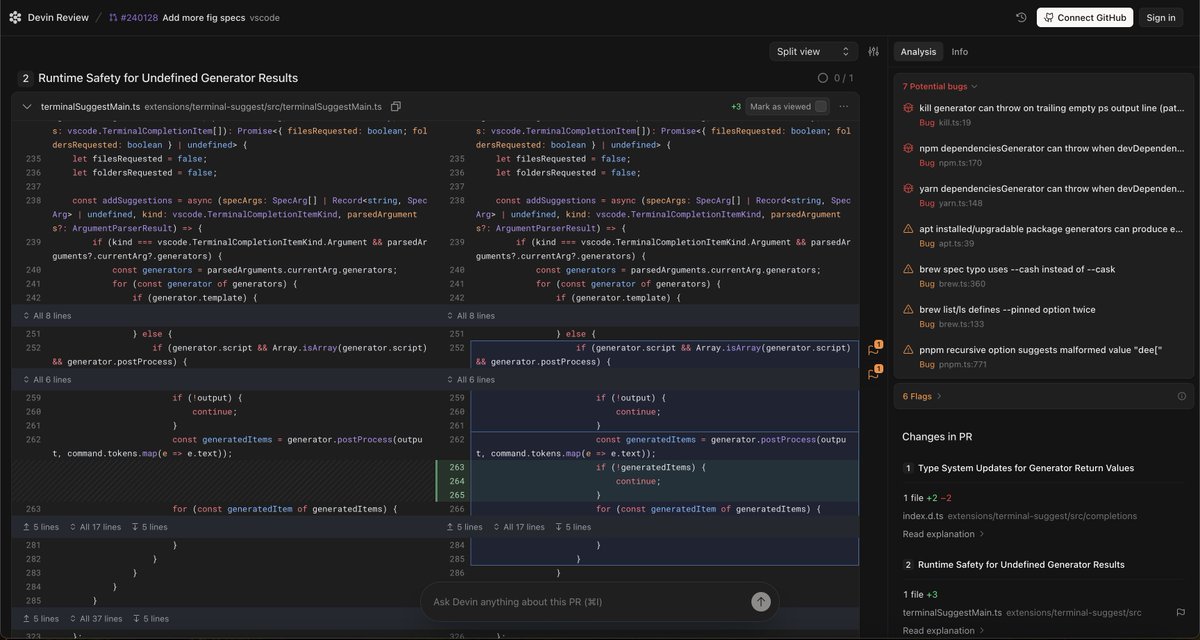Open the review history clock icon
This screenshot has width=1200, height=640.
(1019, 15)
